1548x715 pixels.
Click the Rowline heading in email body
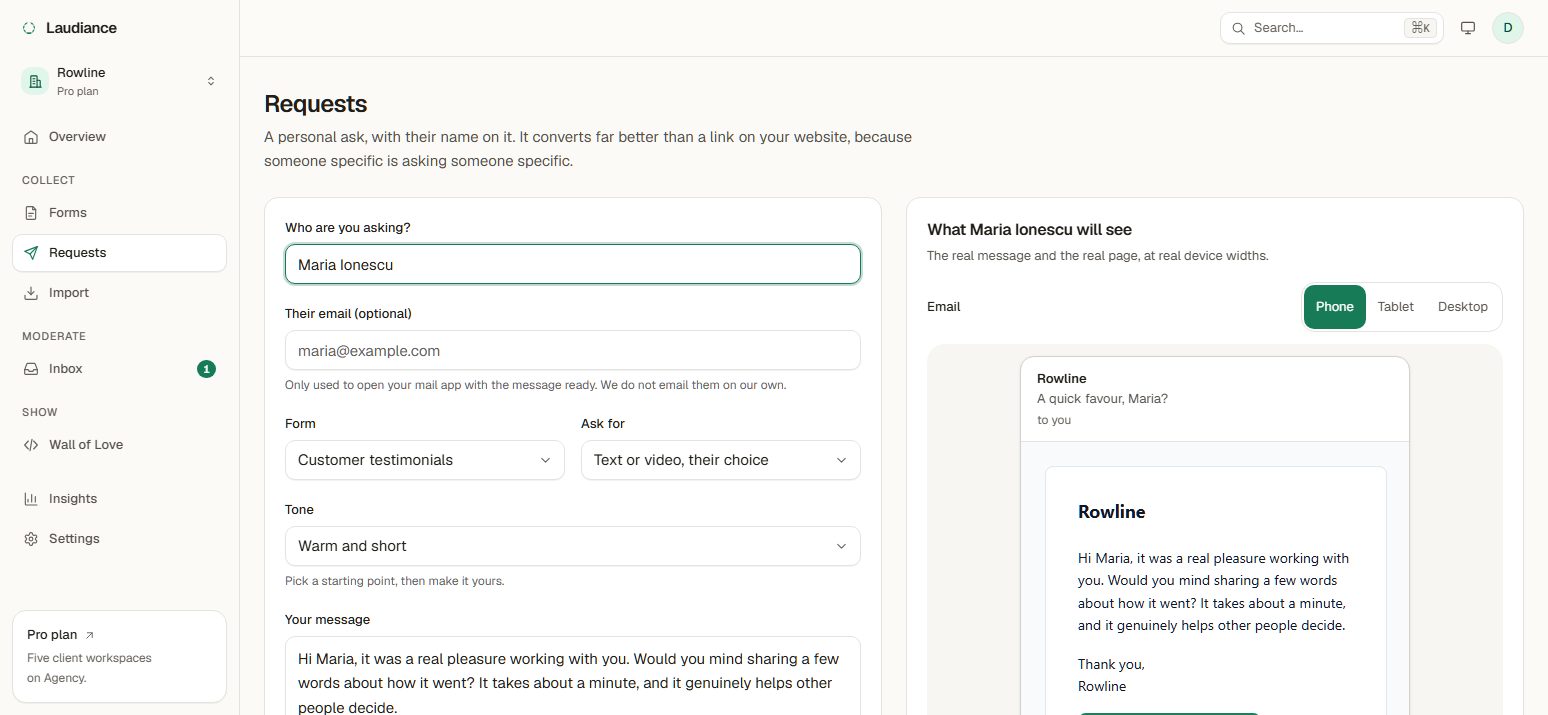point(1112,512)
